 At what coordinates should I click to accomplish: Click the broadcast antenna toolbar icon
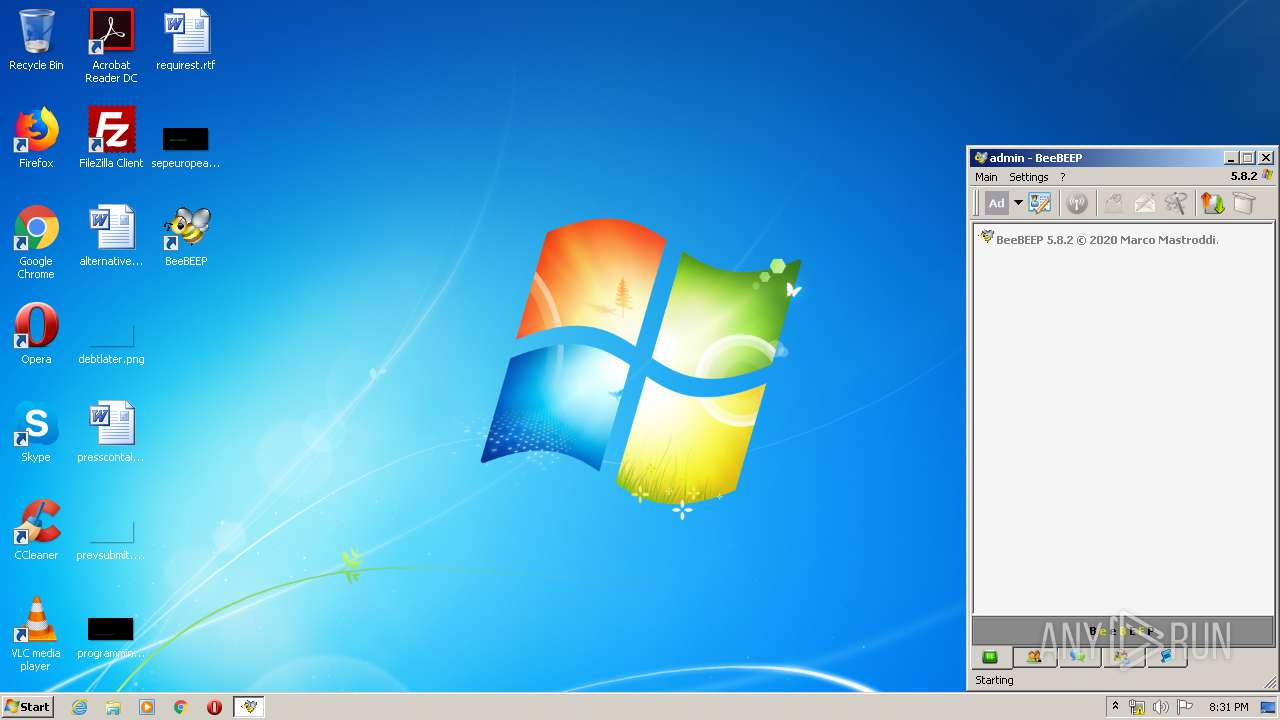coord(1077,203)
